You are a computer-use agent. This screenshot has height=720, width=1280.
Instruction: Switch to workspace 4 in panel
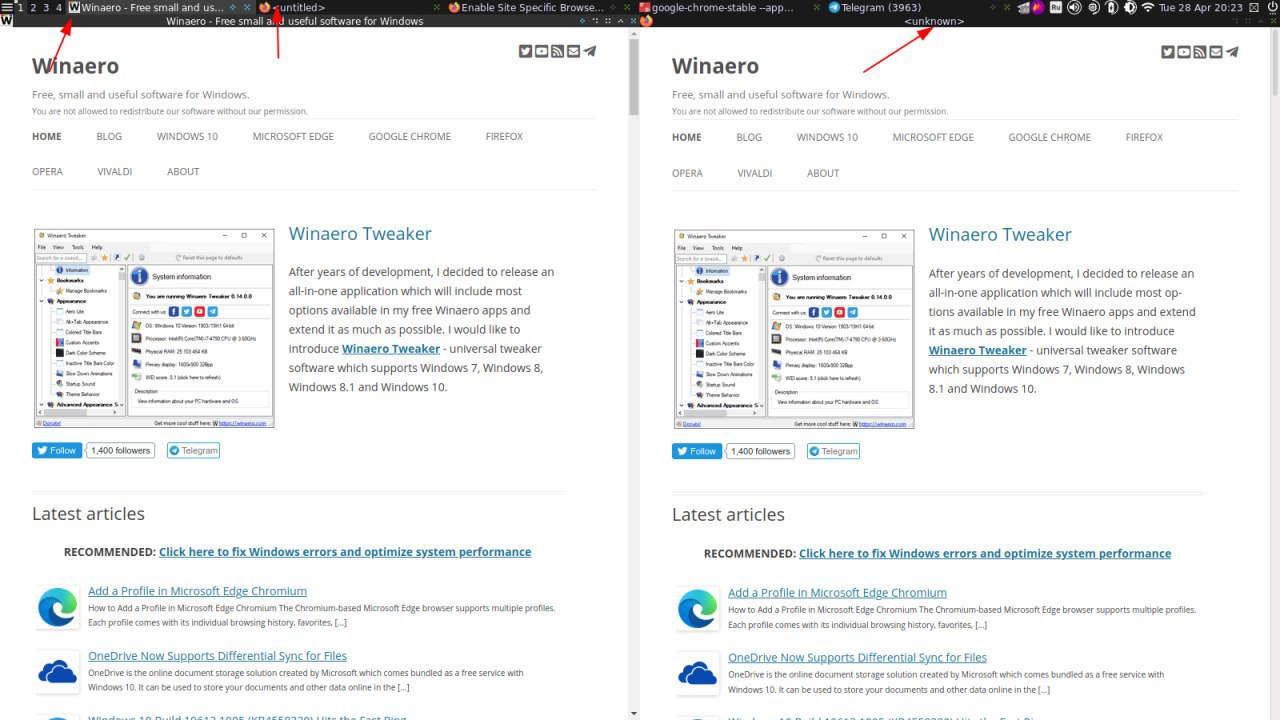[x=59, y=7]
